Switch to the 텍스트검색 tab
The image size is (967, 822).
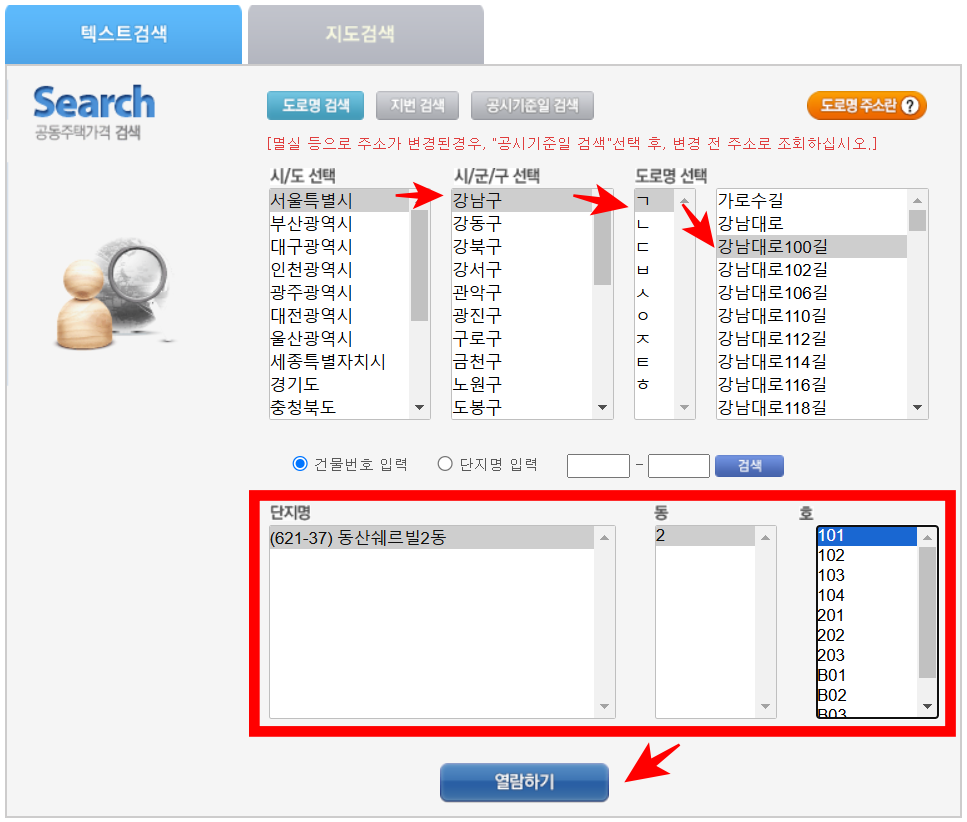(123, 33)
